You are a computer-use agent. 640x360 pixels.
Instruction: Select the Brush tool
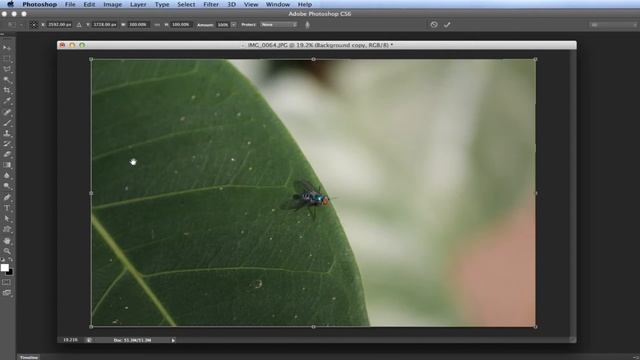[x=7, y=122]
